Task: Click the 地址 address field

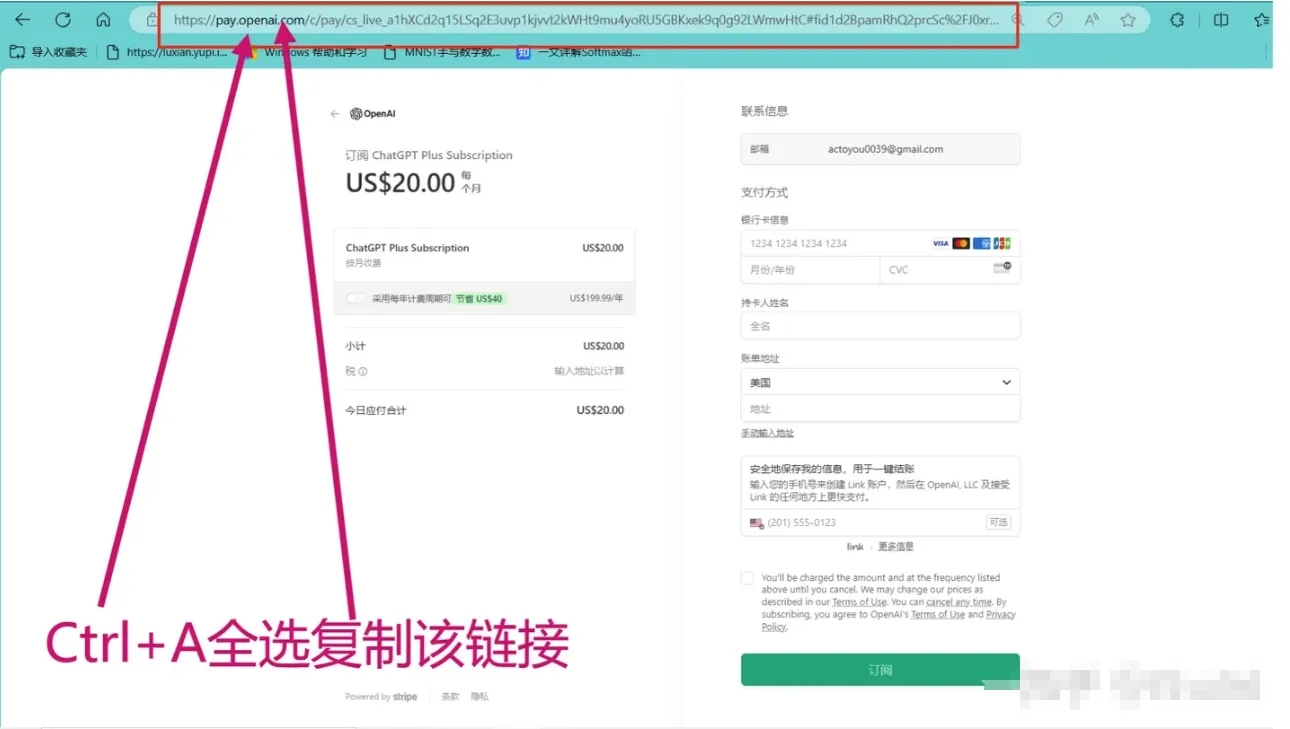Action: pyautogui.click(x=880, y=409)
